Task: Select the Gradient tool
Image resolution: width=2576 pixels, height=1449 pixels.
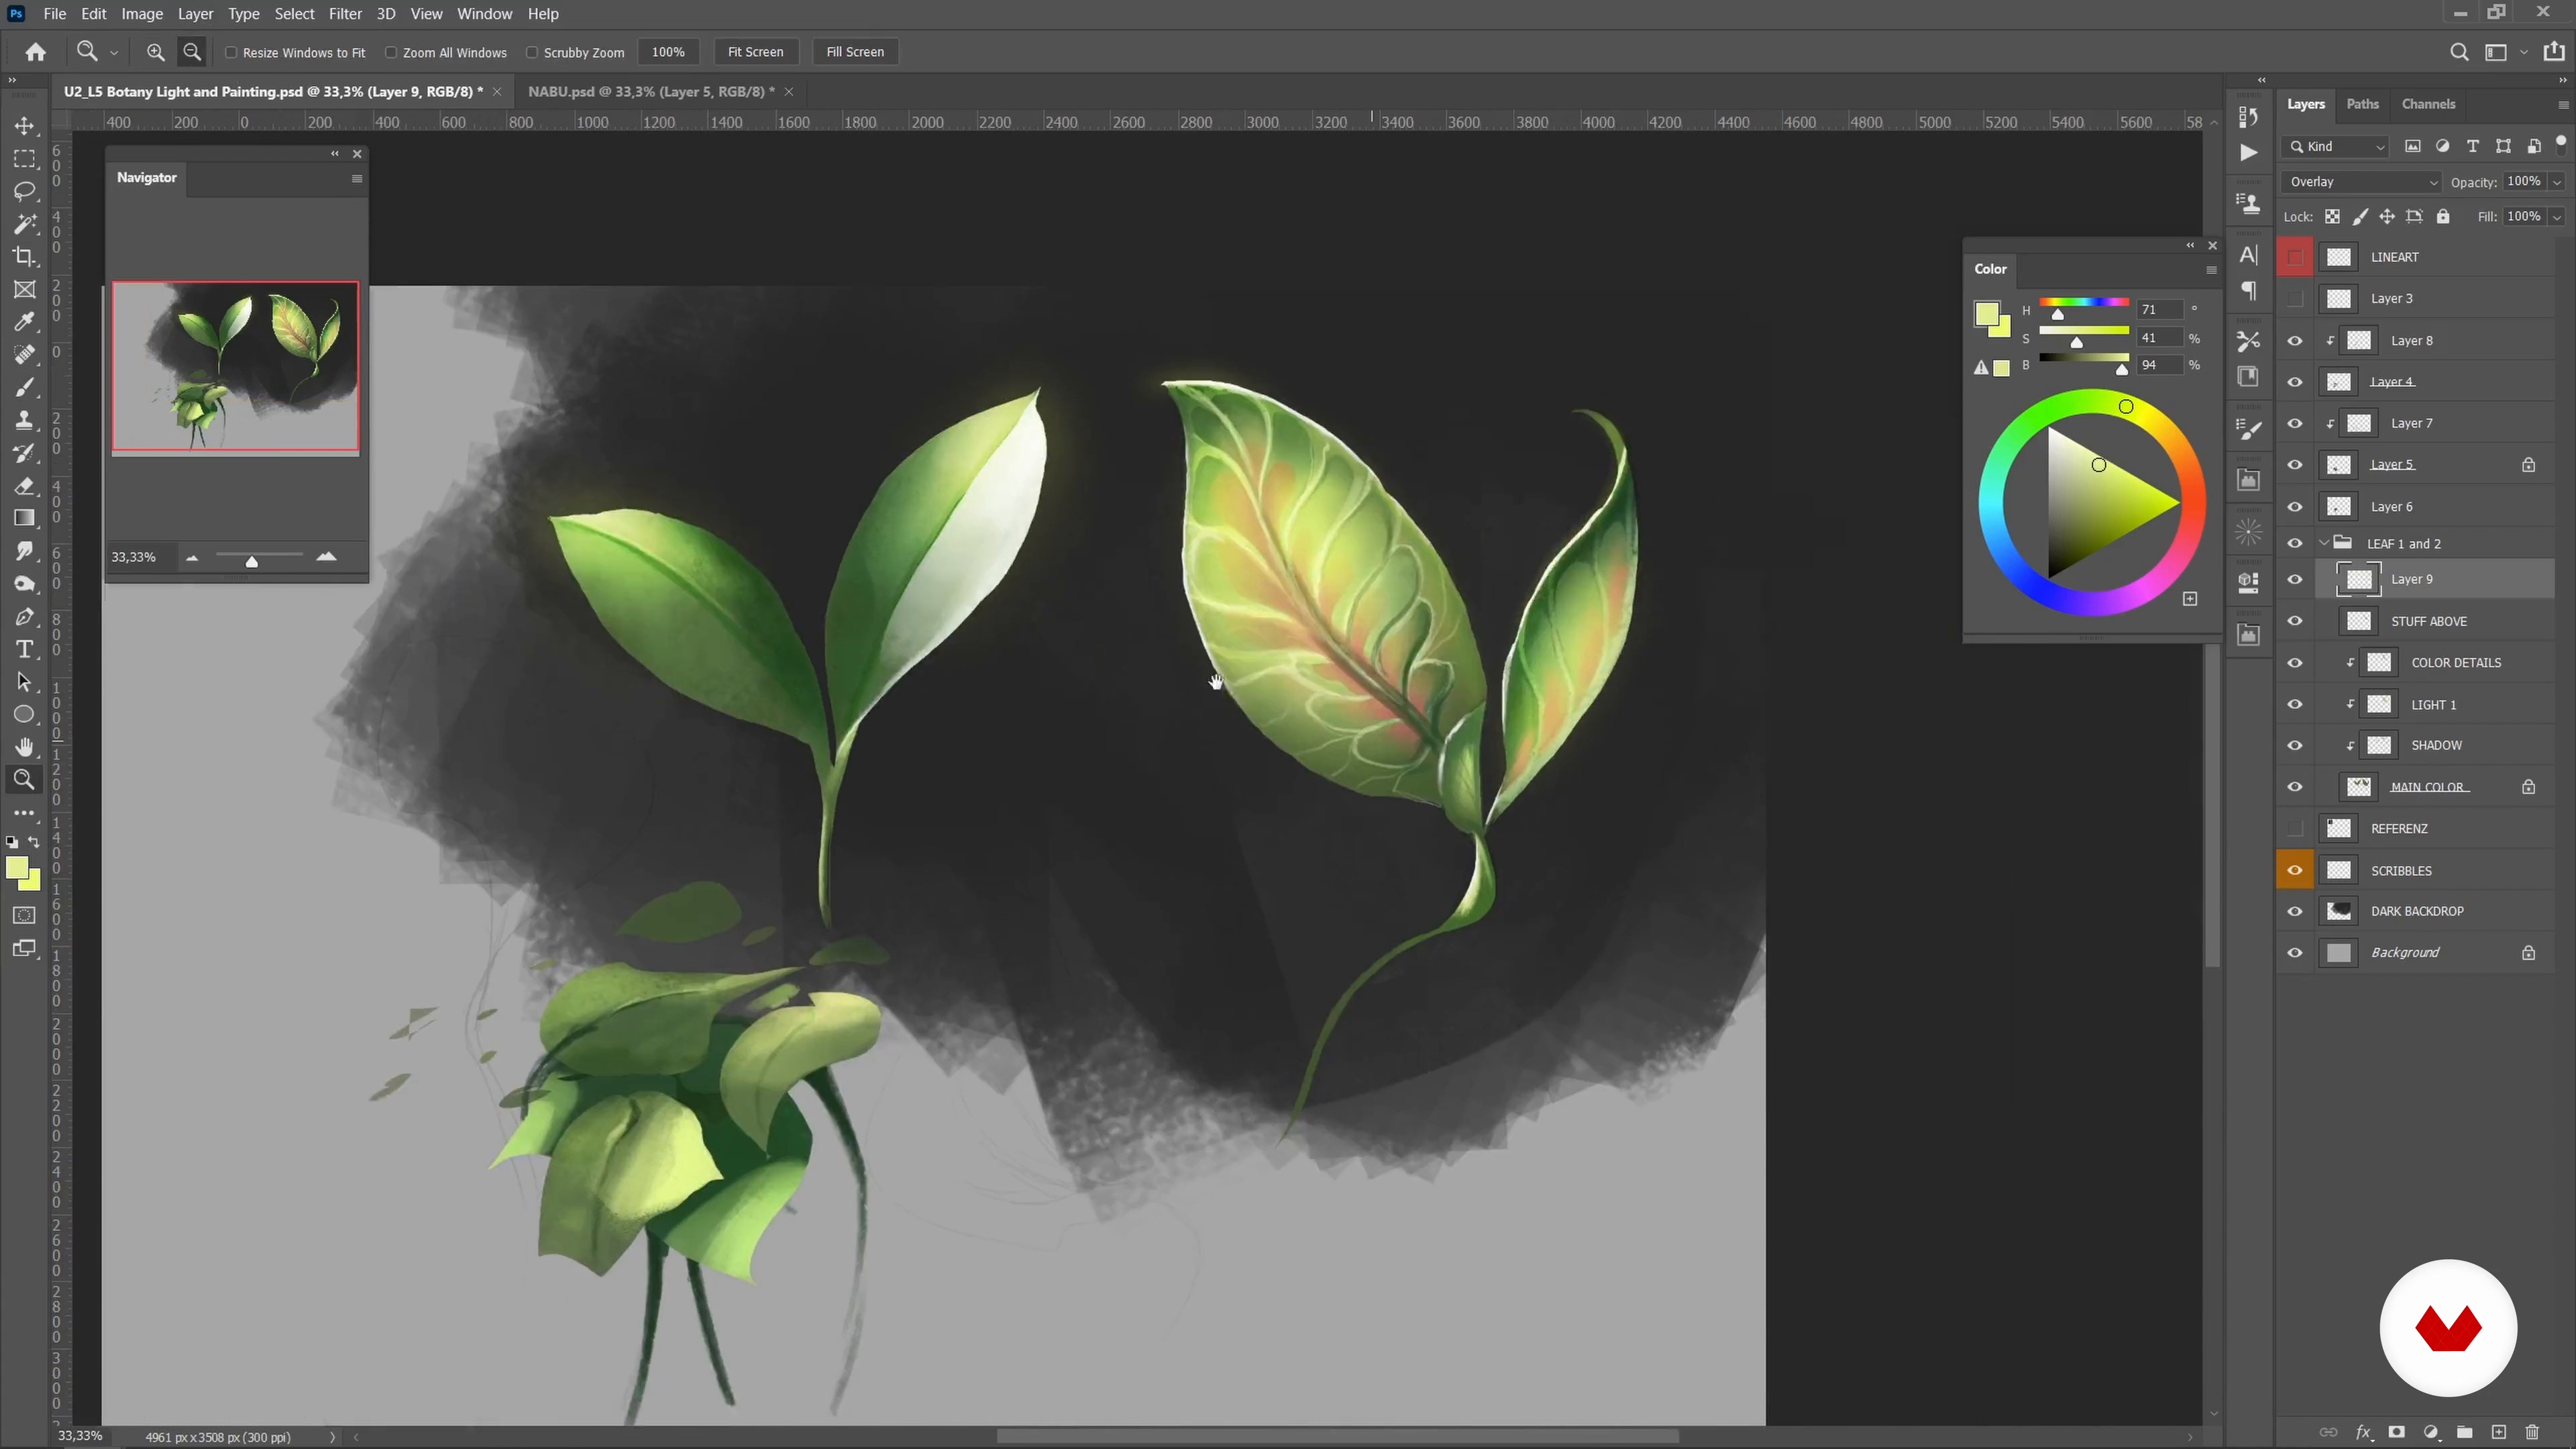Action: (24, 518)
